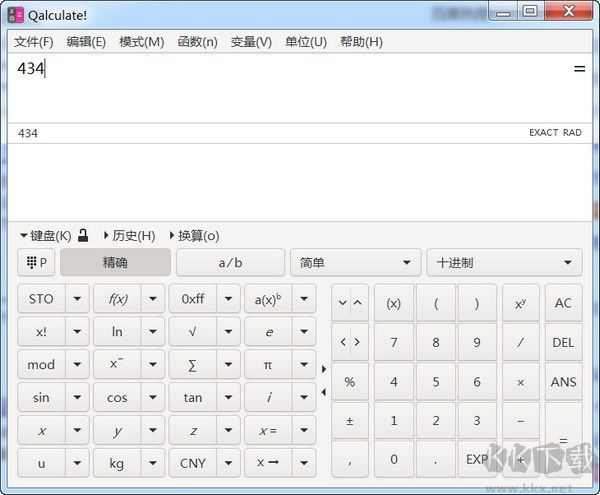Open the 模式(M) menu
This screenshot has height=495, width=600.
tap(141, 42)
